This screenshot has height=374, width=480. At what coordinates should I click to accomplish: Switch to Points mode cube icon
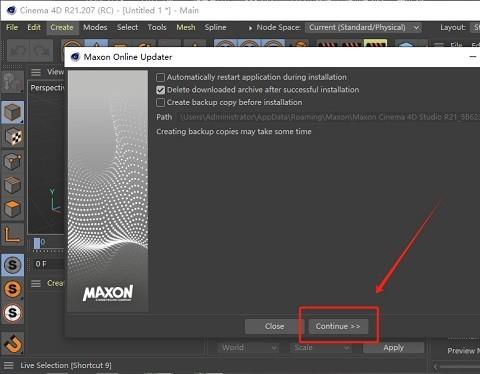(x=12, y=161)
